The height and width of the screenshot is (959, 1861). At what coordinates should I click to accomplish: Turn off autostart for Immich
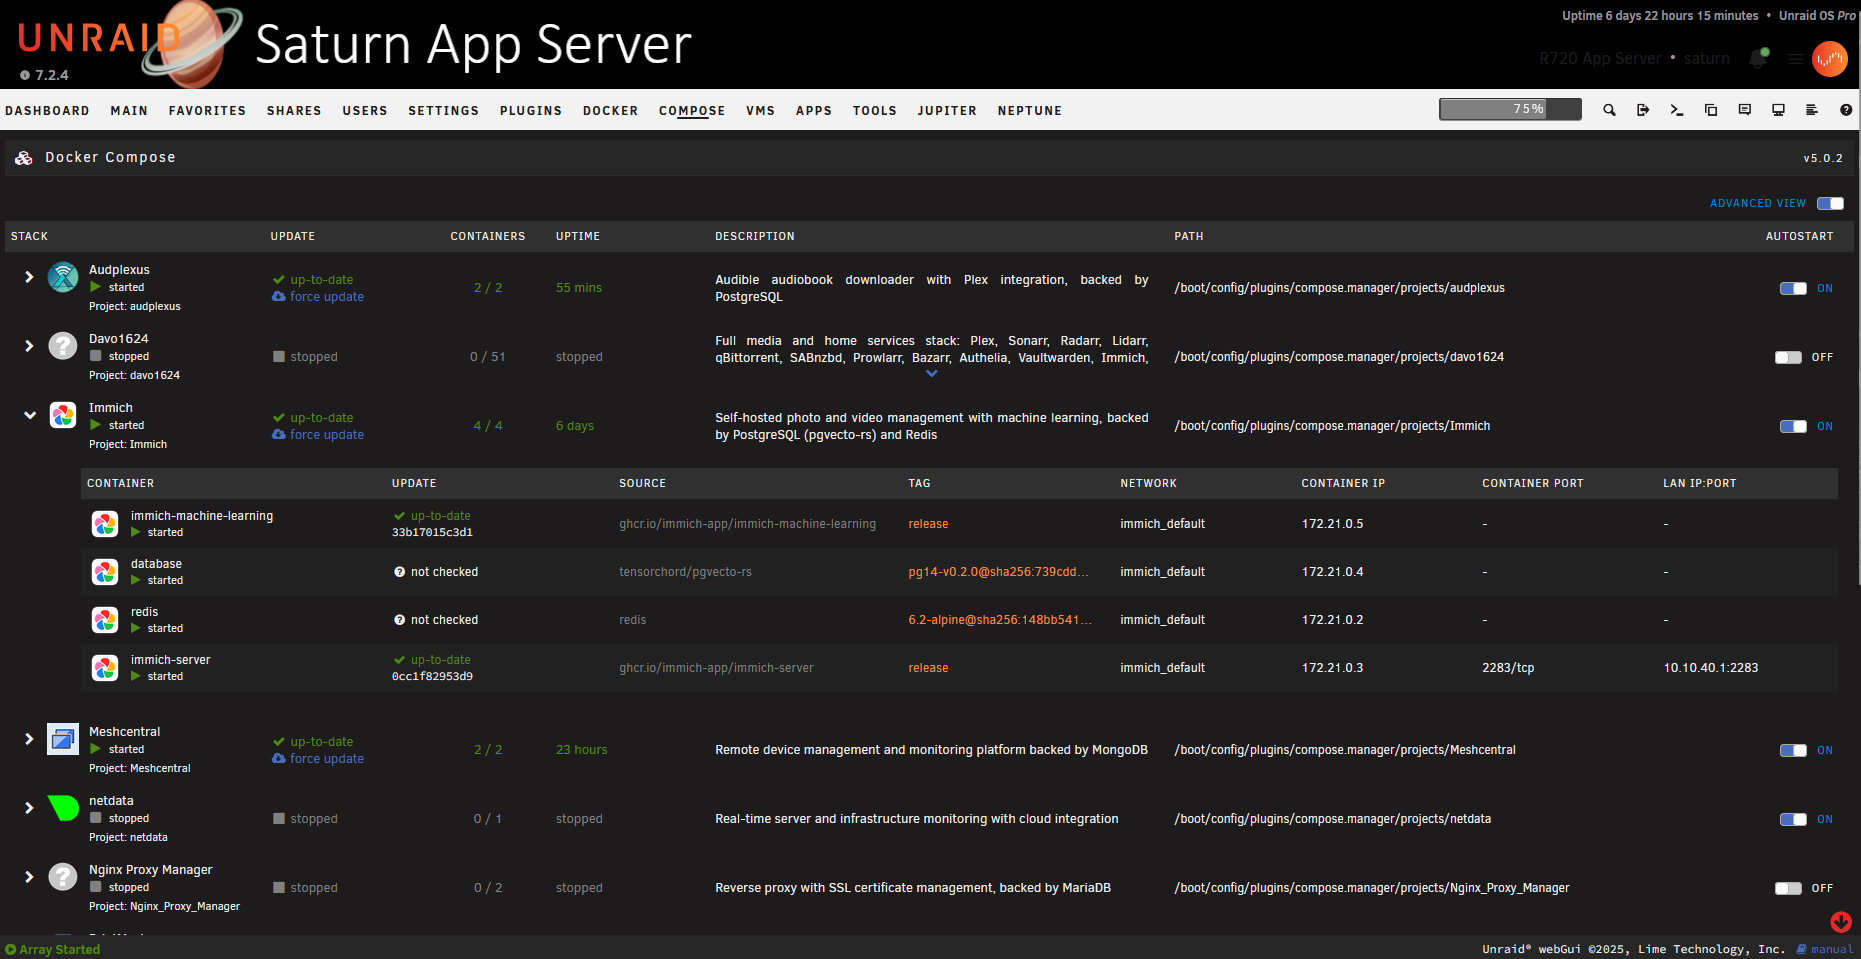click(x=1793, y=426)
